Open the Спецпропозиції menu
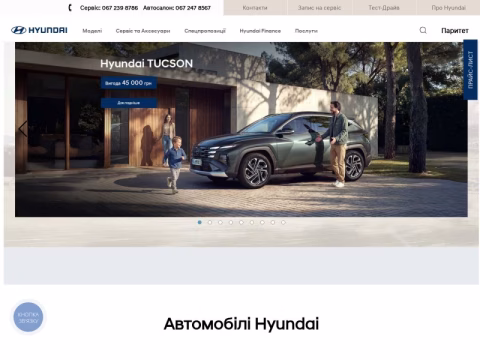This screenshot has width=480, height=360. tap(205, 31)
